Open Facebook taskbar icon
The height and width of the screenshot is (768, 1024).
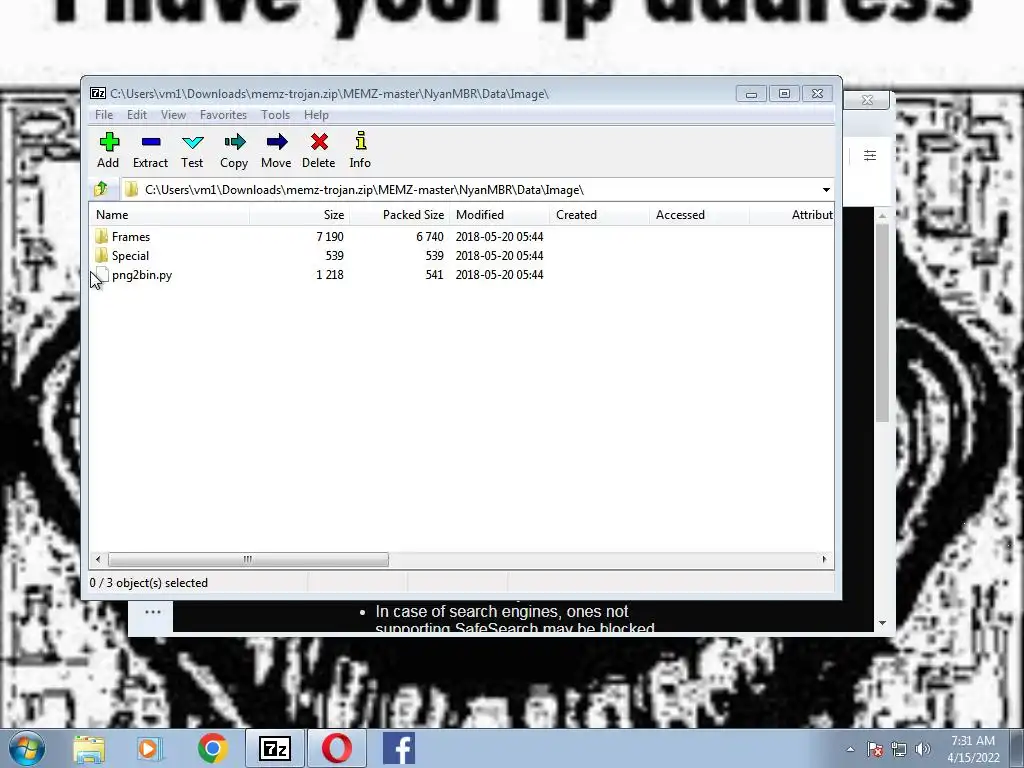[399, 748]
